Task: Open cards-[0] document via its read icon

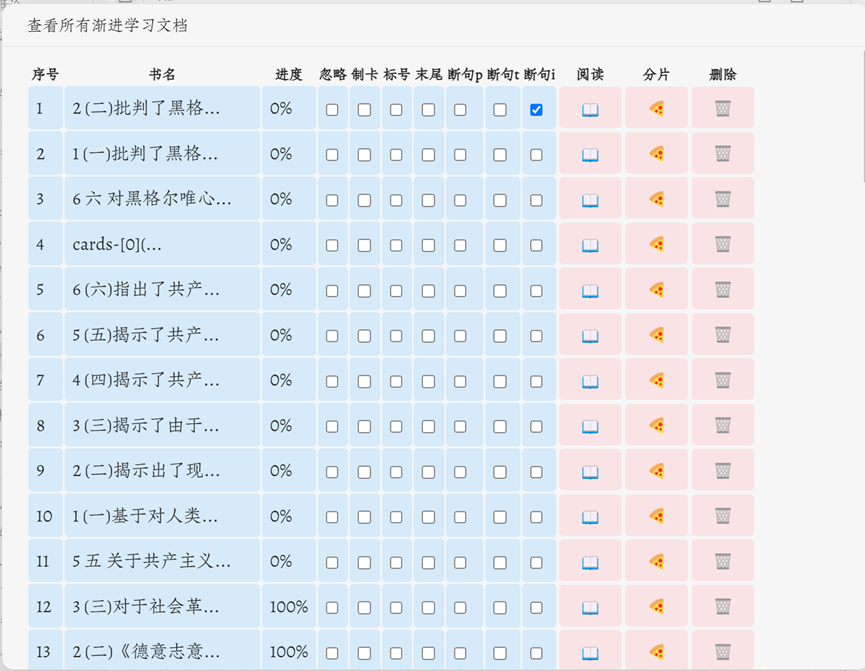Action: pos(590,246)
